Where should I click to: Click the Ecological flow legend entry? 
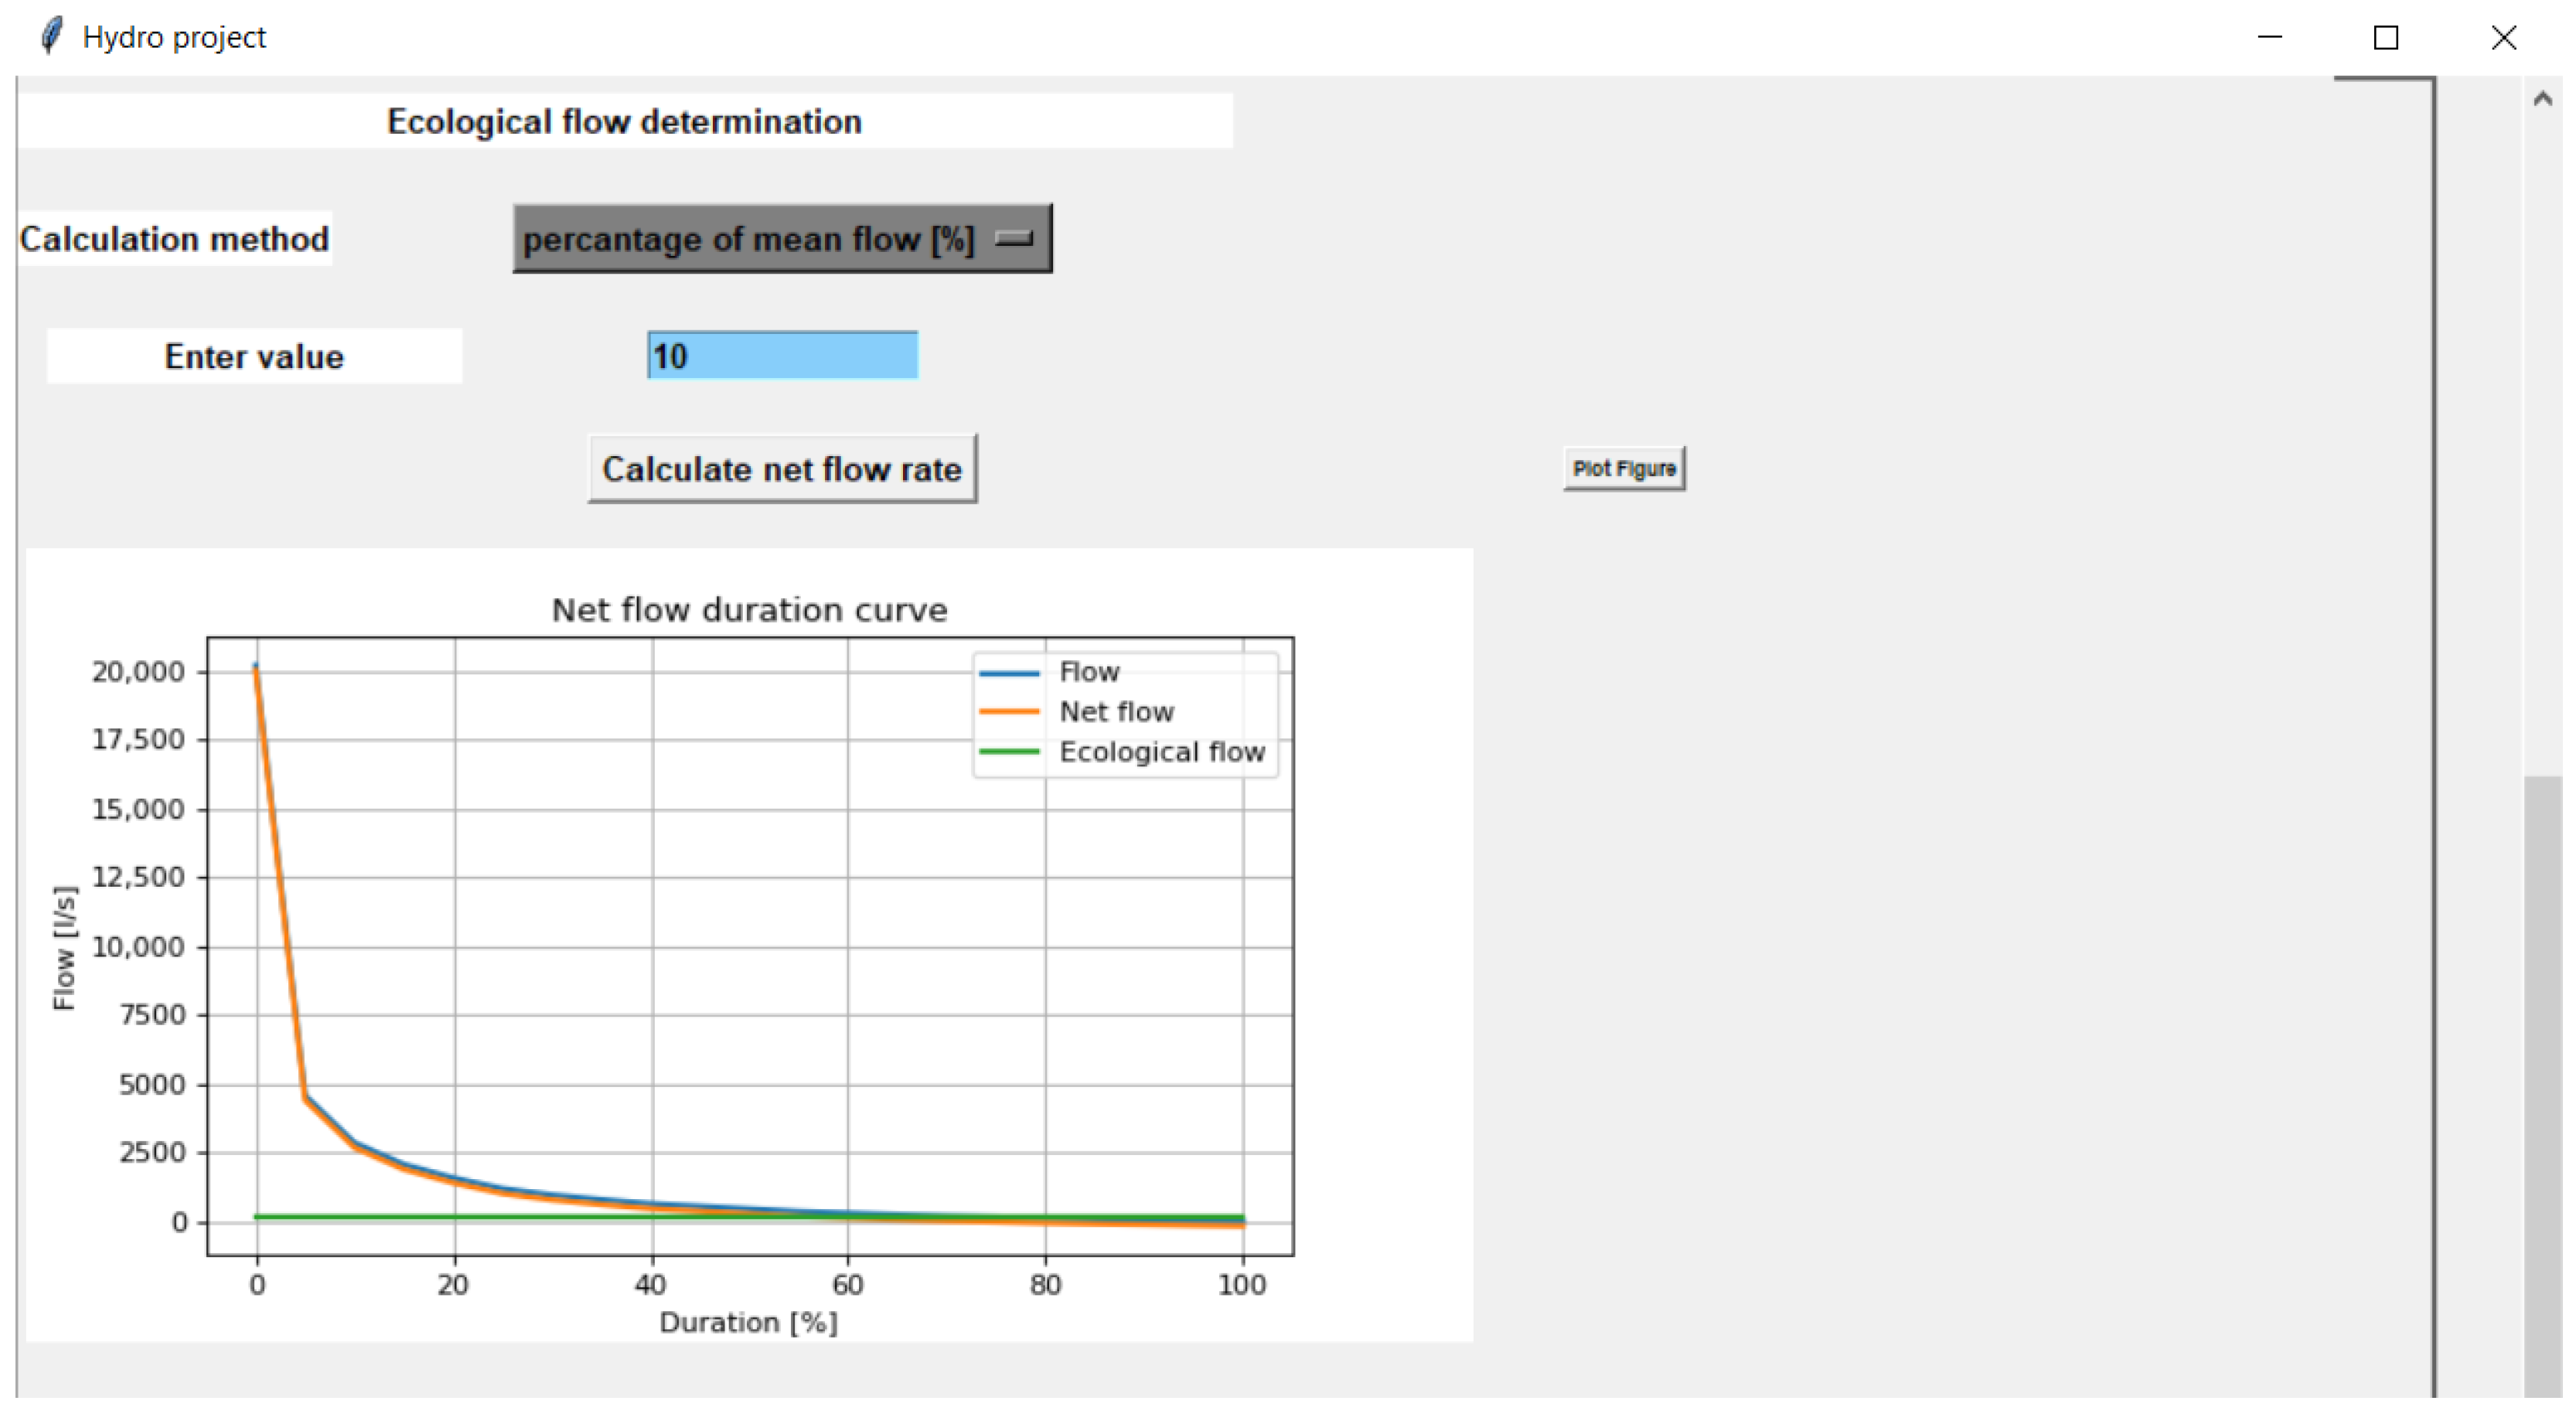[x=1161, y=752]
